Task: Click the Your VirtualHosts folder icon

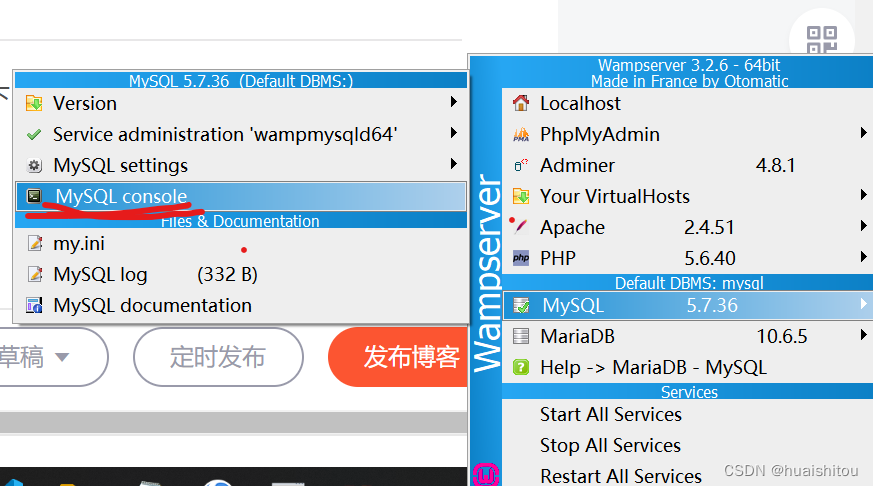Action: tap(521, 196)
